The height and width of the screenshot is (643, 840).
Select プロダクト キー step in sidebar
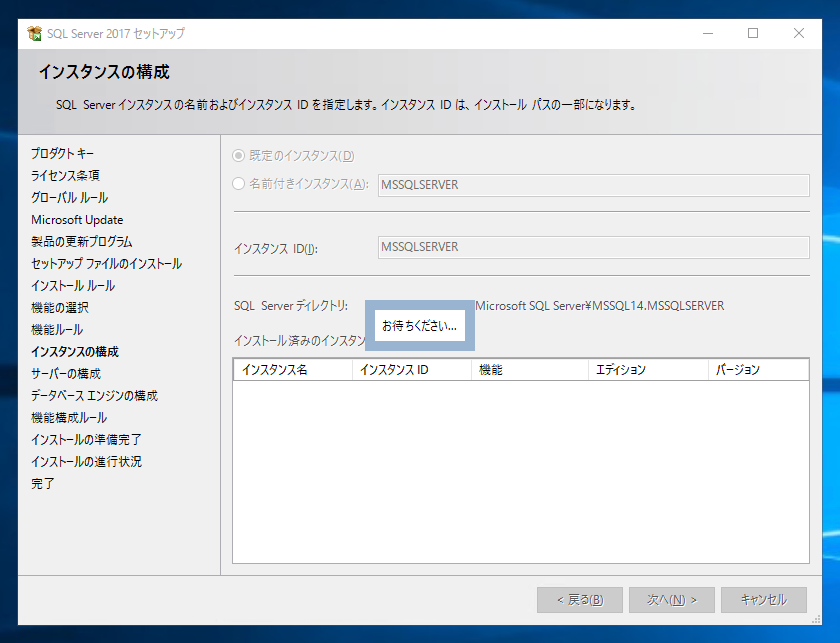click(63, 154)
